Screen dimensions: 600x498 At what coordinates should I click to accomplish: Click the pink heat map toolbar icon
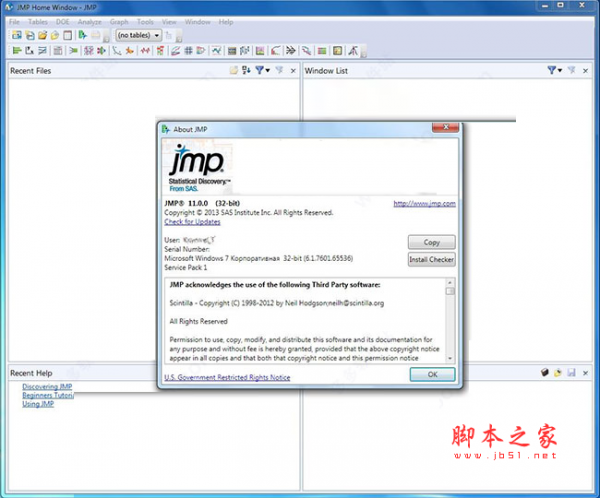pos(260,51)
